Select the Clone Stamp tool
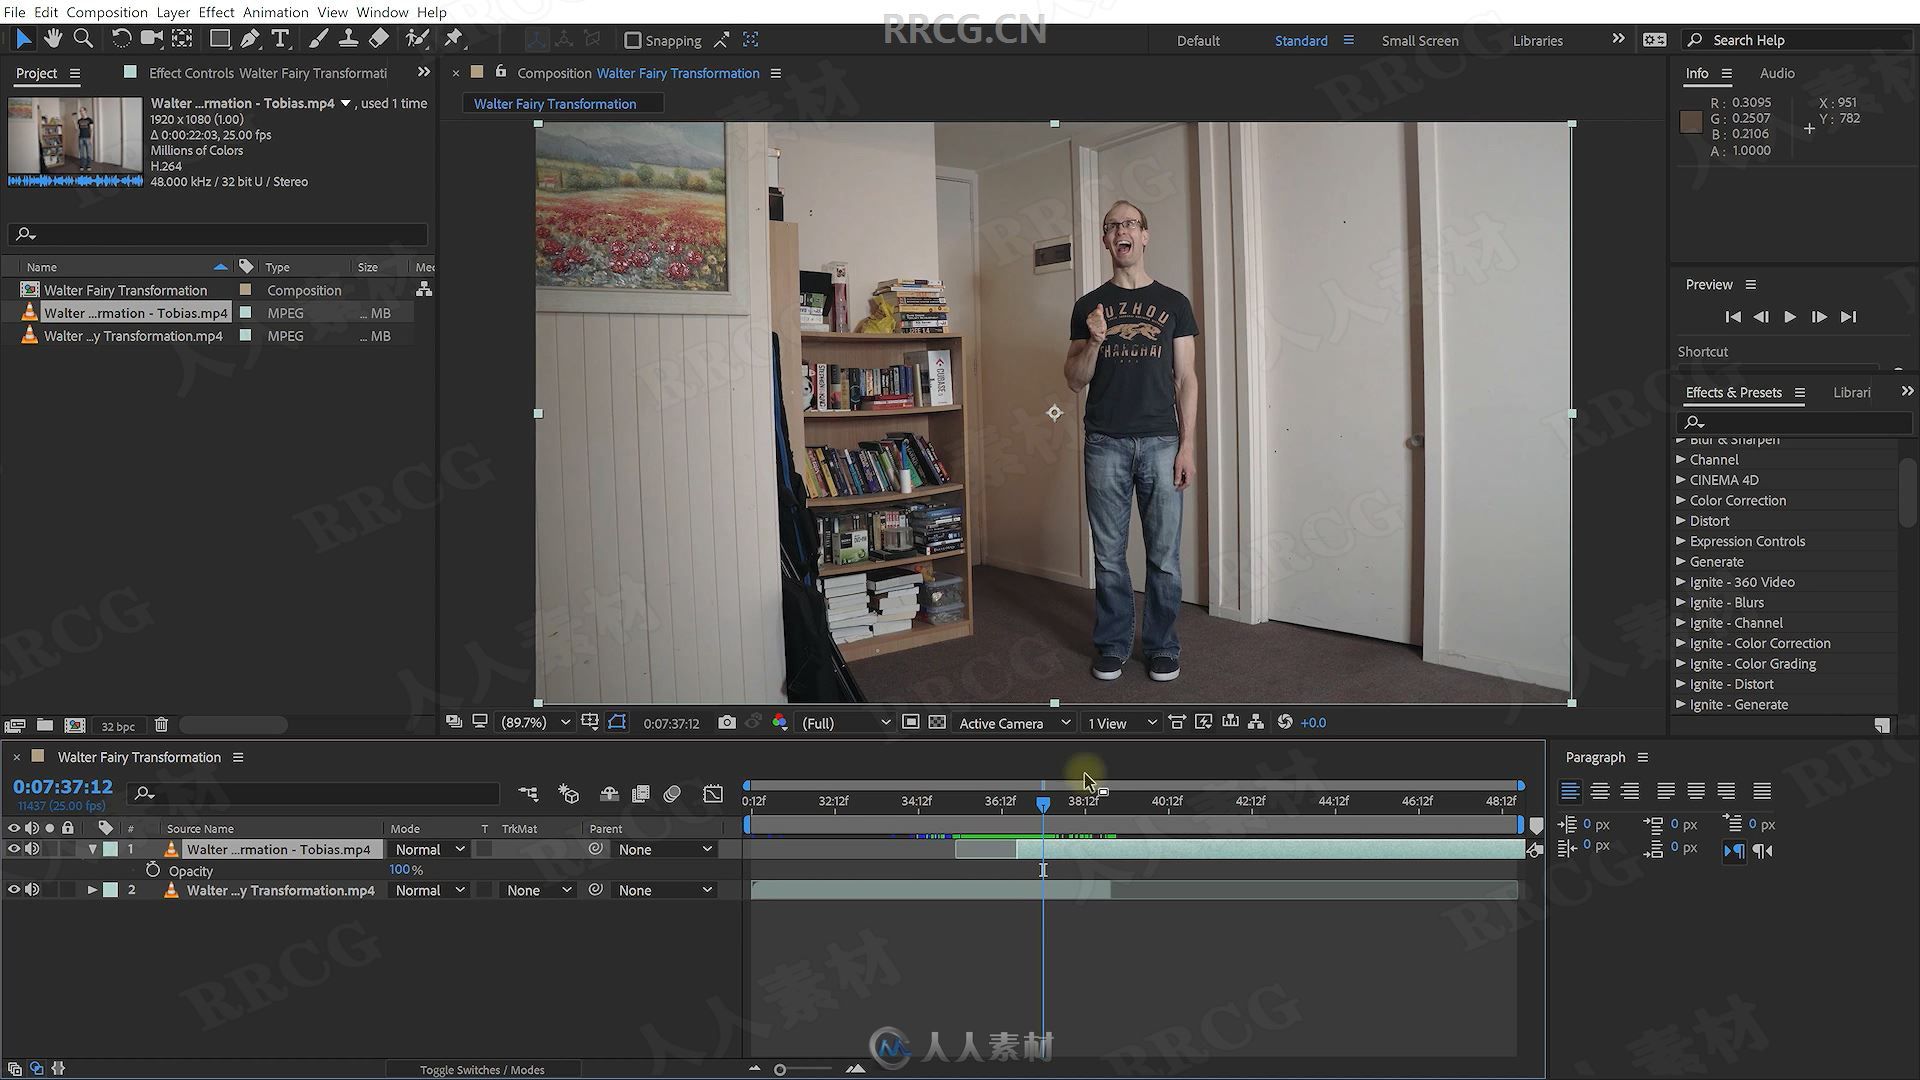Viewport: 1920px width, 1080px height. coord(348,39)
